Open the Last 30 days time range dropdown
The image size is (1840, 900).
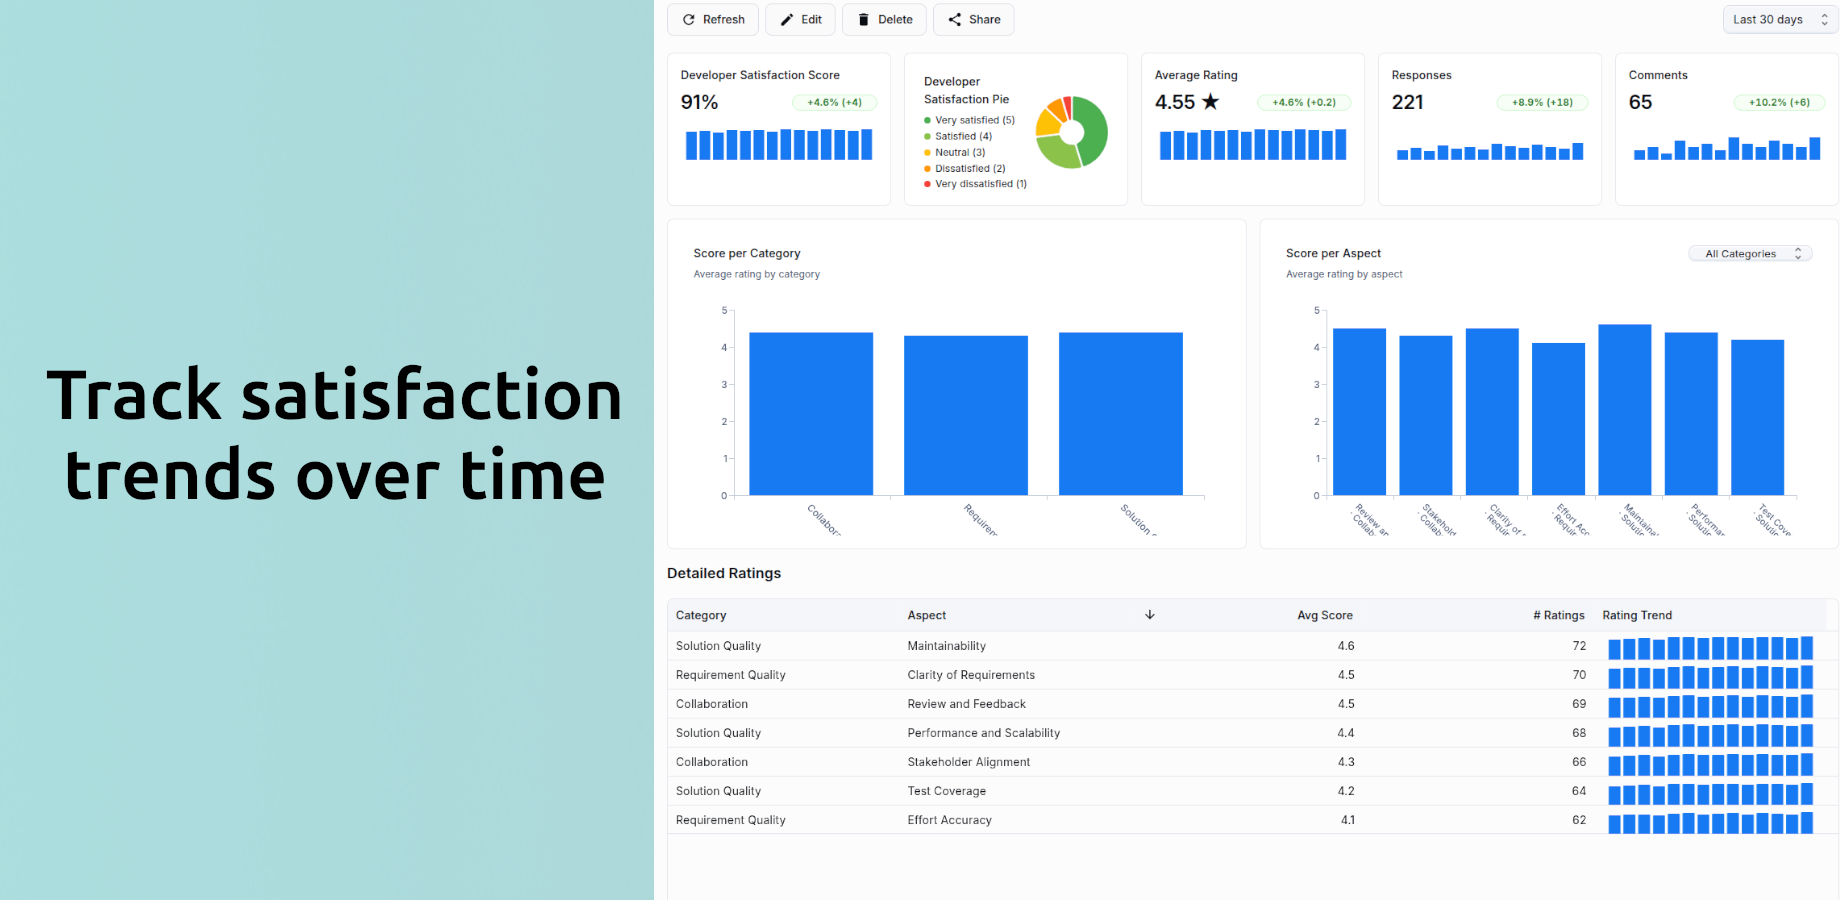1770,19
